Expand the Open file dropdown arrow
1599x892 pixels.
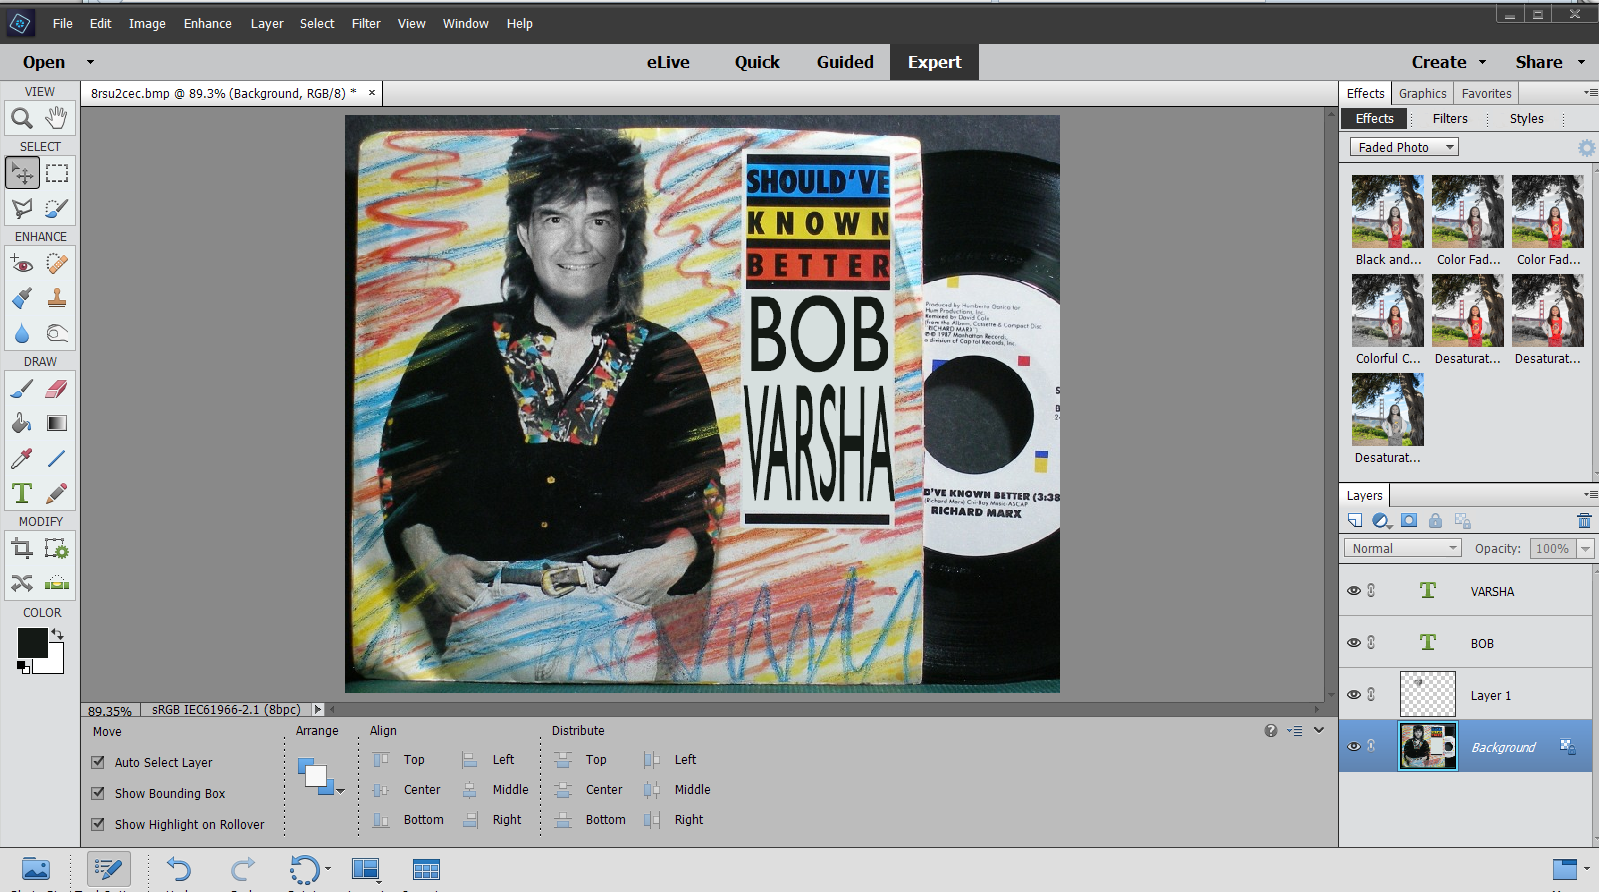tap(90, 62)
